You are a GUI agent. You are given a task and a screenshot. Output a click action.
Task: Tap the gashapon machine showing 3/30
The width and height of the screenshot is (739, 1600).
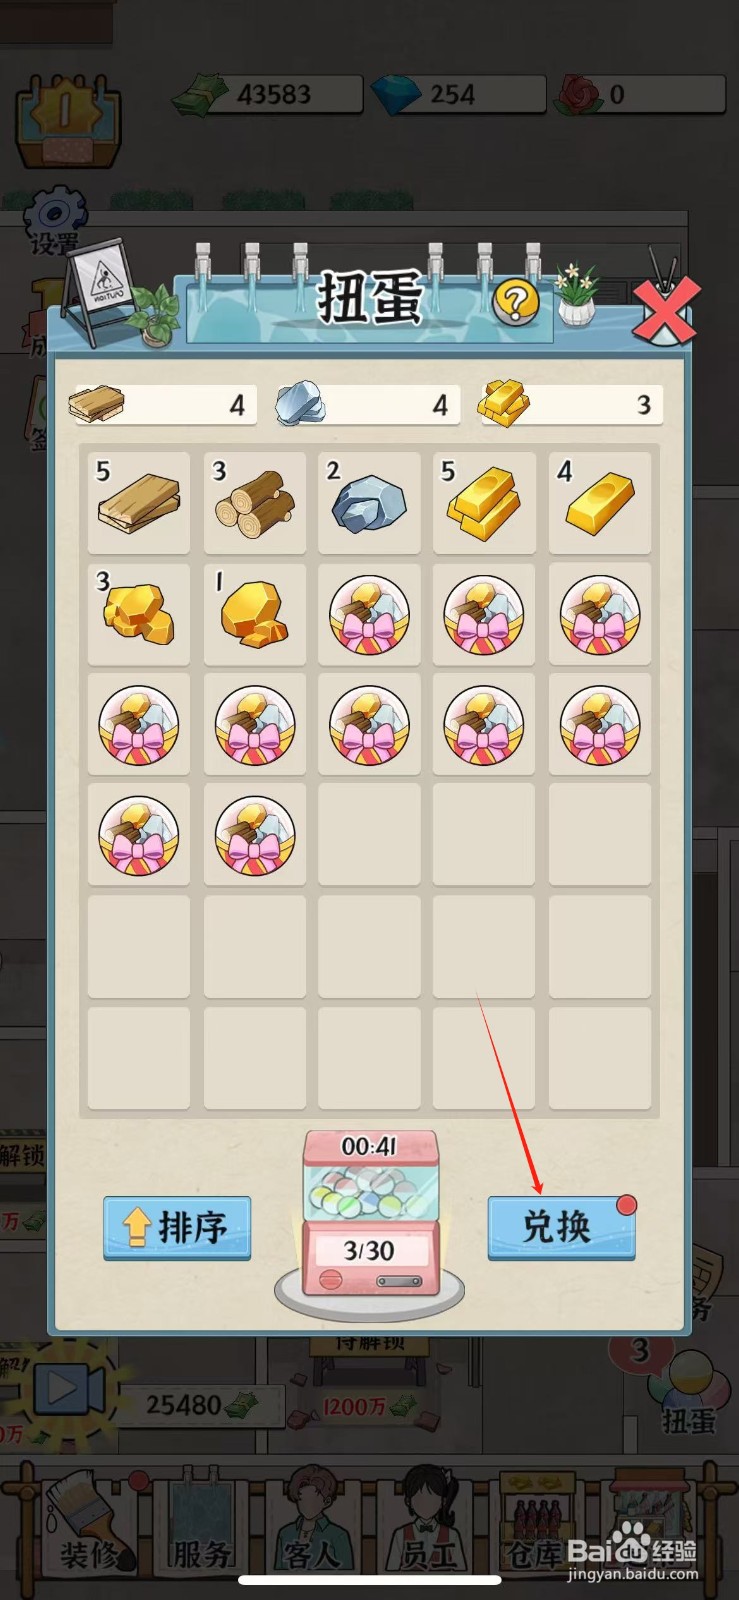[x=370, y=1222]
